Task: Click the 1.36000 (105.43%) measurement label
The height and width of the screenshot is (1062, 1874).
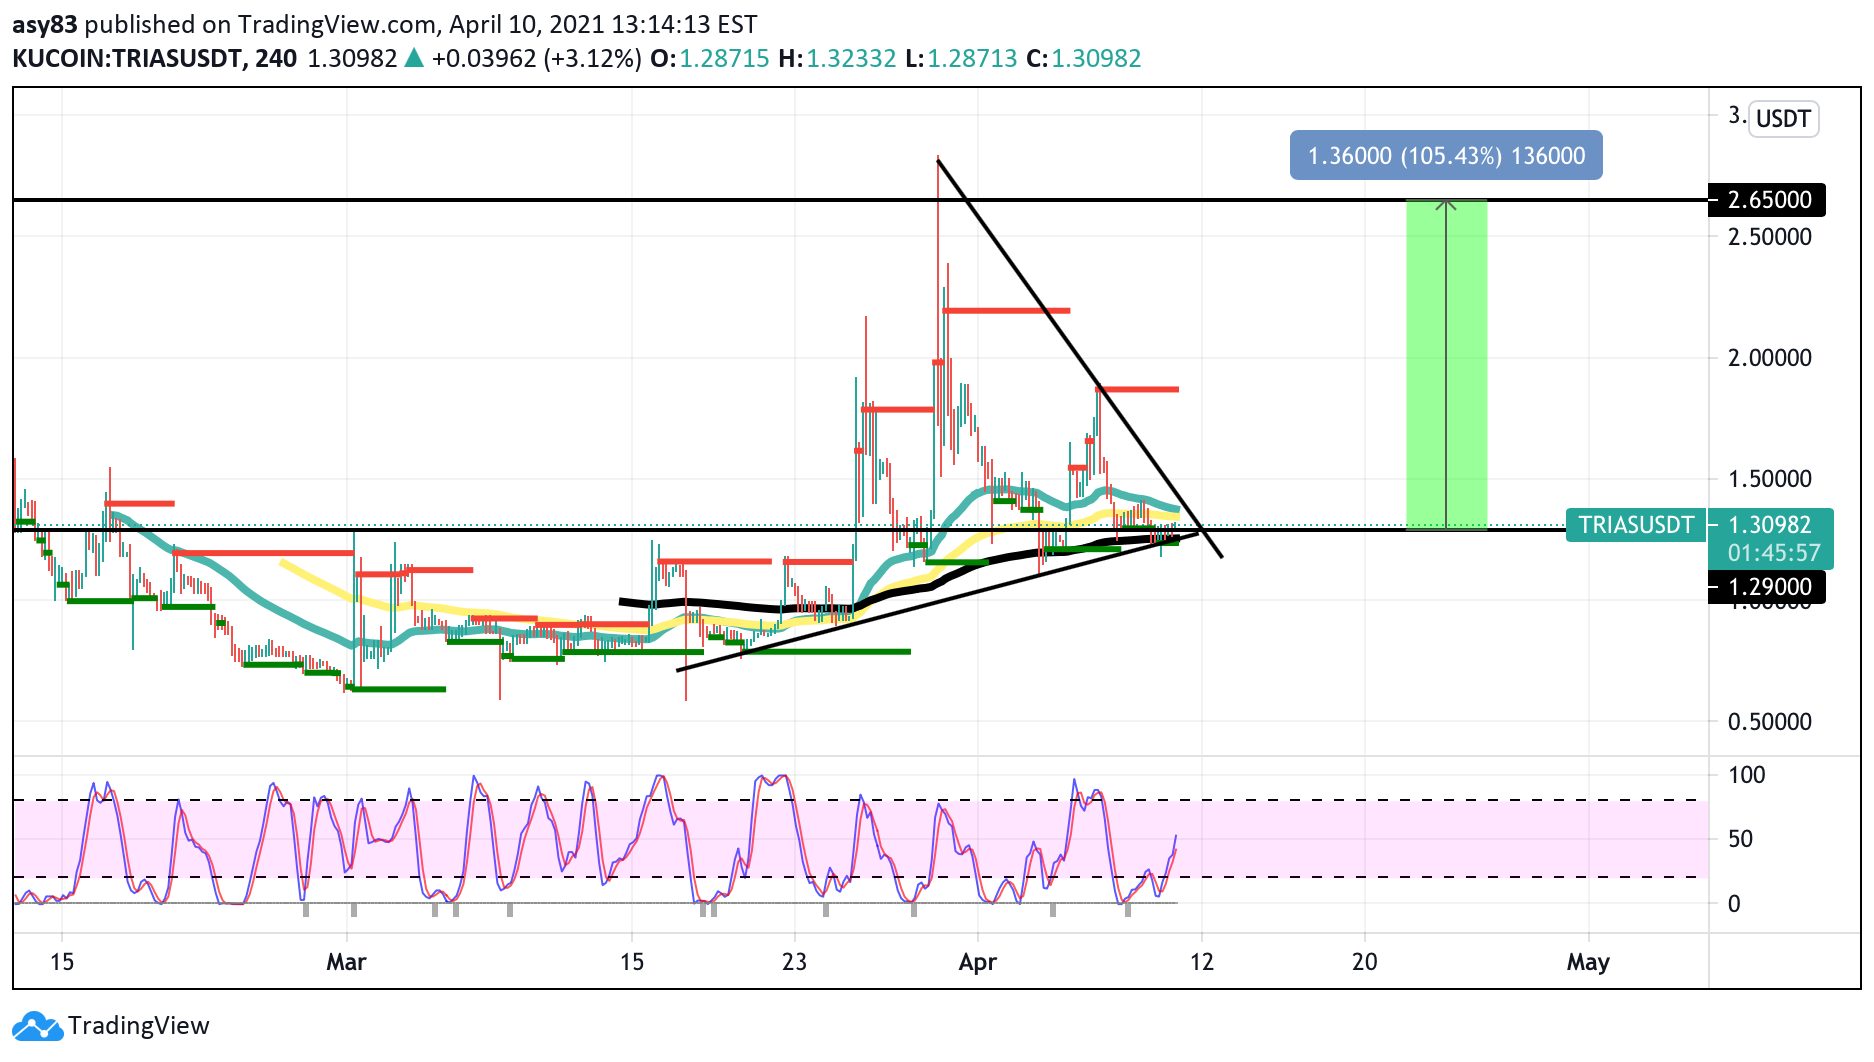Action: coord(1446,156)
